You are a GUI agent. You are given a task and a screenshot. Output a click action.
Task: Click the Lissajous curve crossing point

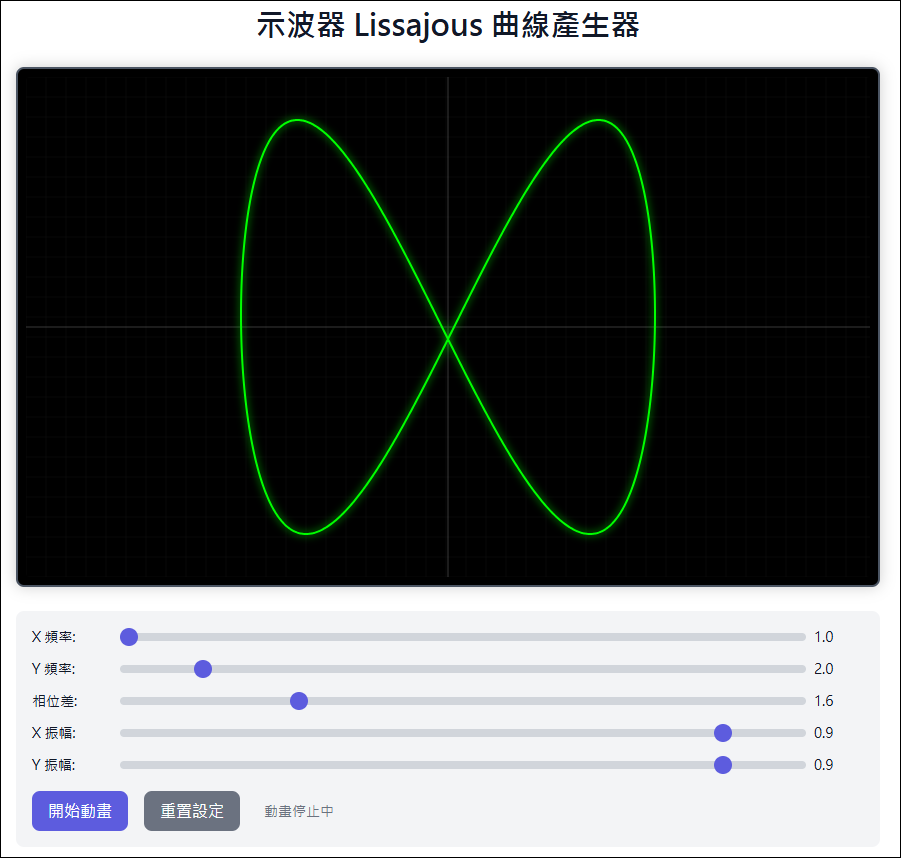pyautogui.click(x=448, y=339)
